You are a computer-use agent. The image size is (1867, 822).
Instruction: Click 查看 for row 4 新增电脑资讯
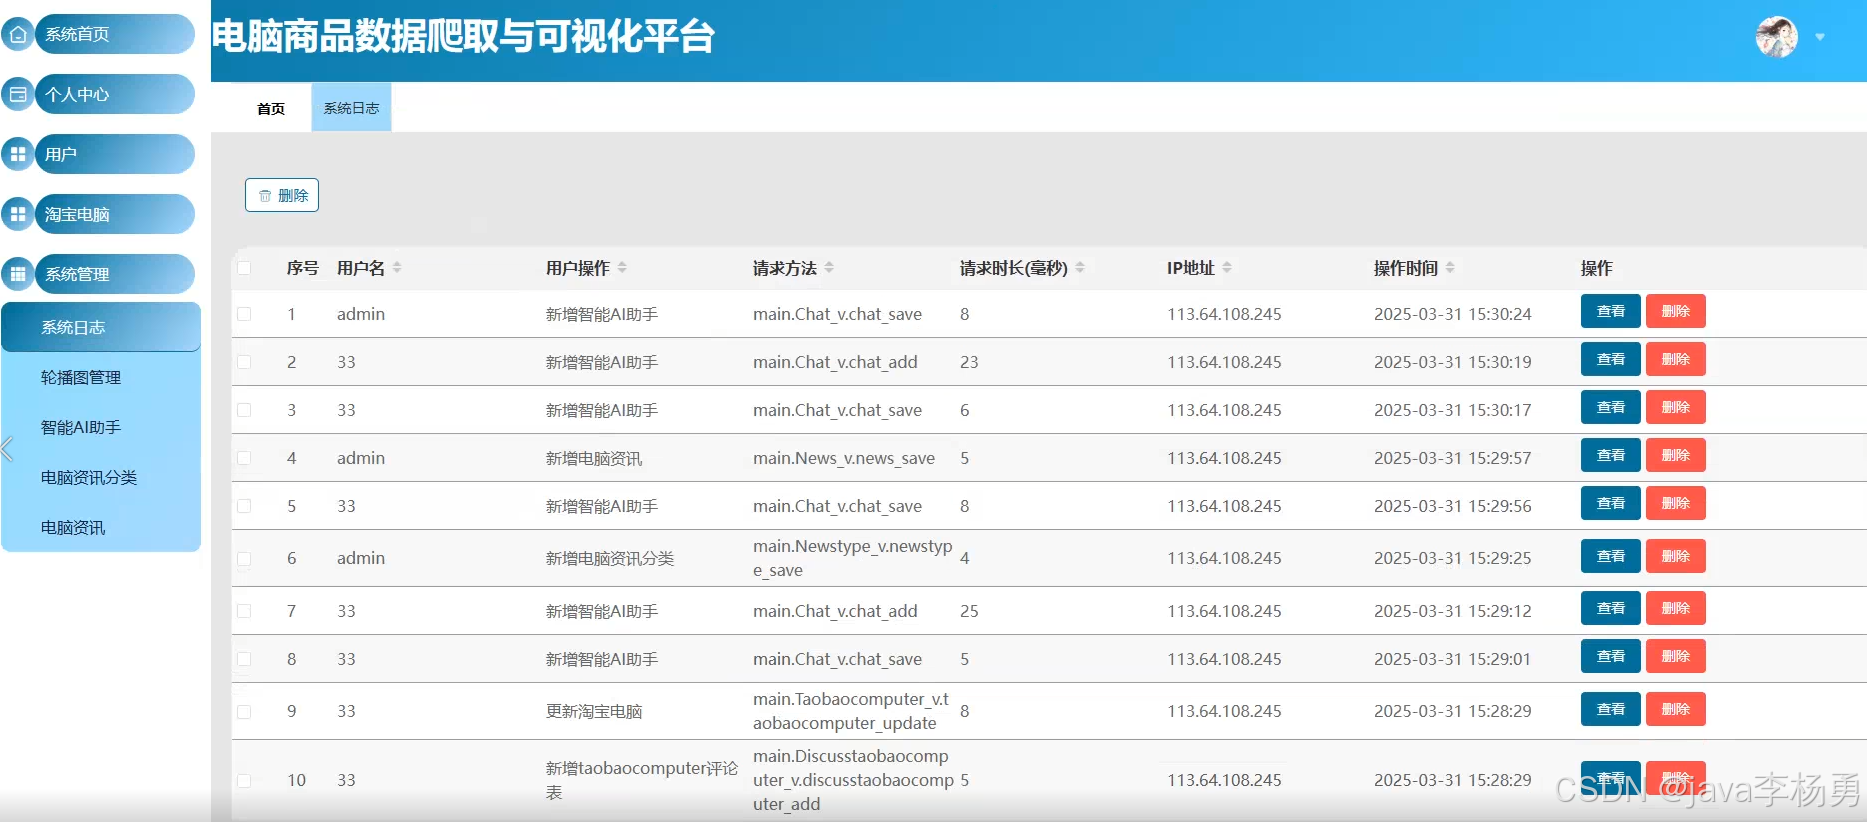click(x=1610, y=455)
